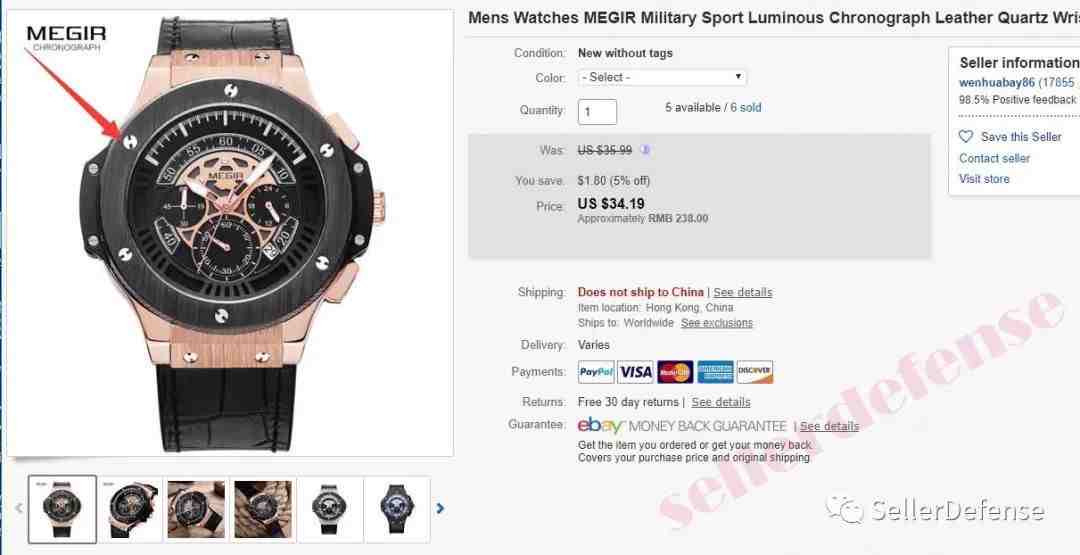
Task: Click the Visit store link
Action: (984, 179)
